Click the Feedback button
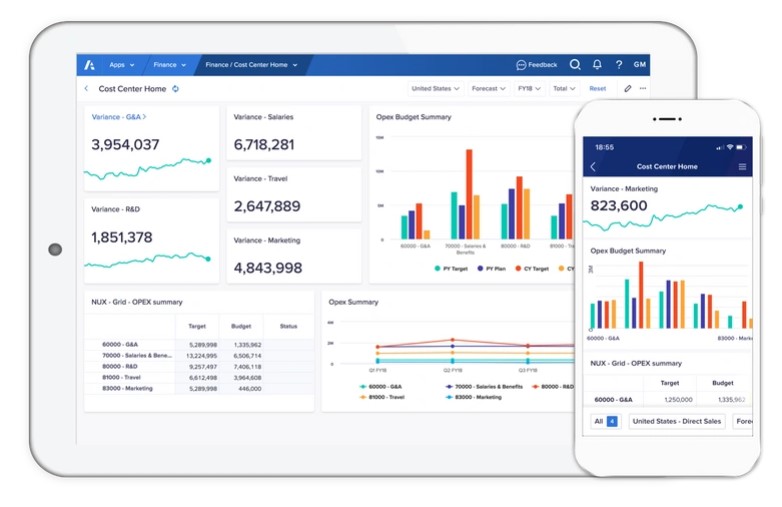The height and width of the screenshot is (507, 782). pos(537,65)
